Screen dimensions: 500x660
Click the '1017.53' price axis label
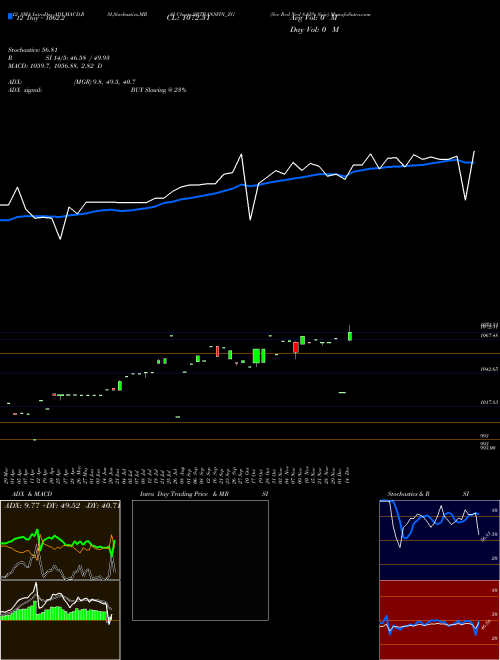(x=489, y=402)
